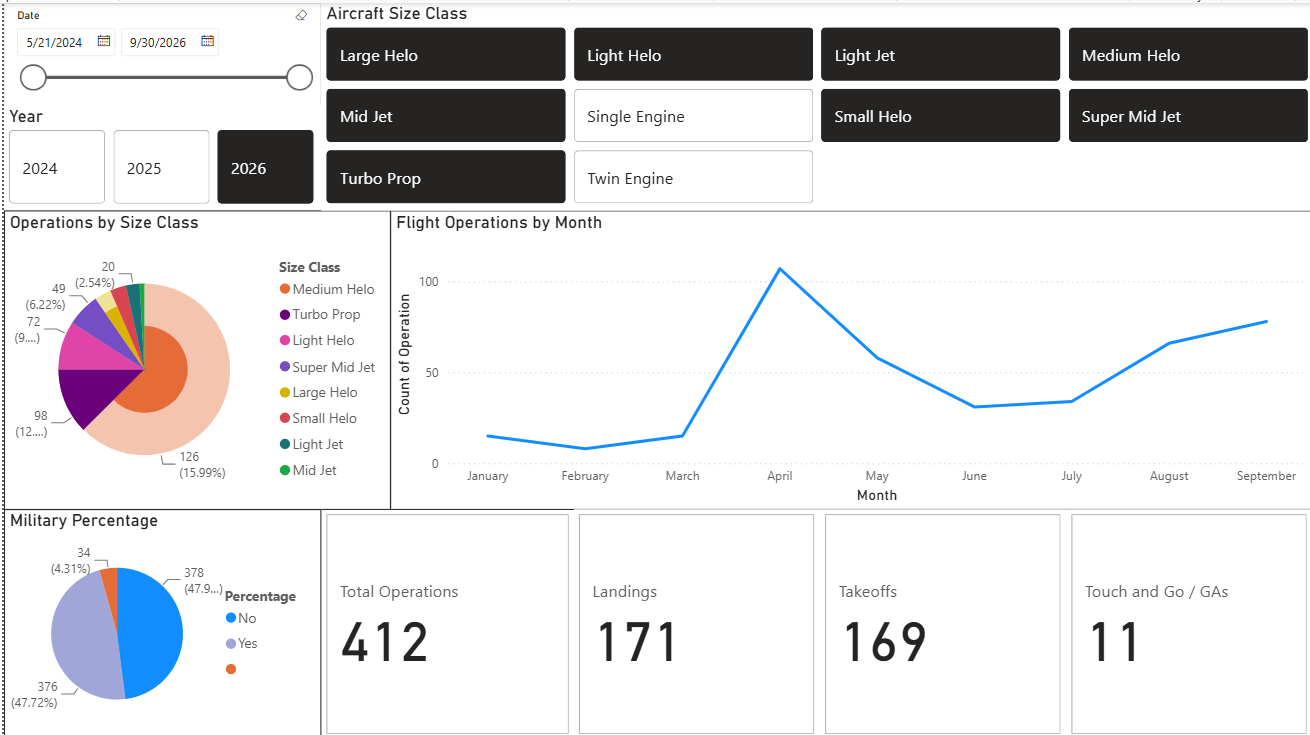The image size is (1310, 735).
Task: Click the Takeoffs card showing 169
Action: (x=942, y=624)
